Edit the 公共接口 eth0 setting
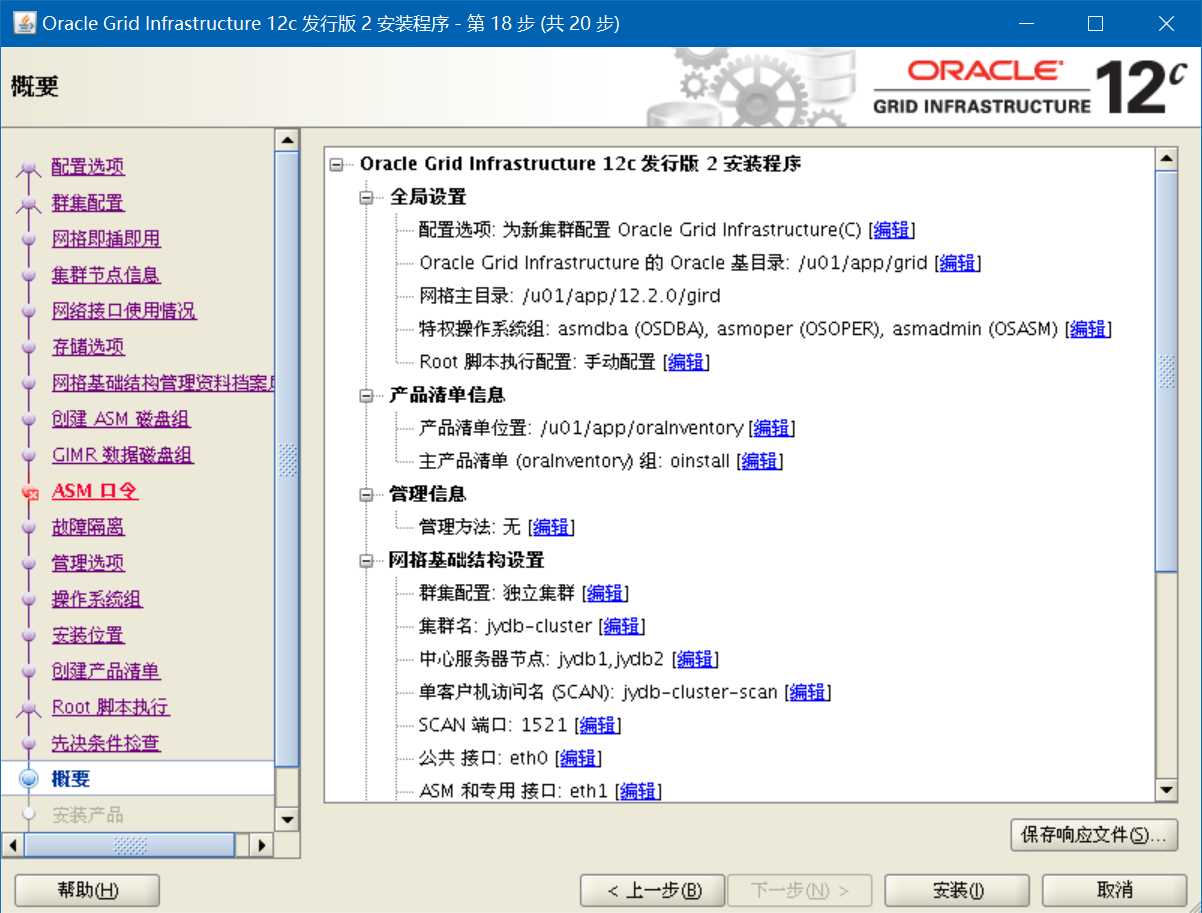This screenshot has width=1202, height=913. [x=578, y=758]
